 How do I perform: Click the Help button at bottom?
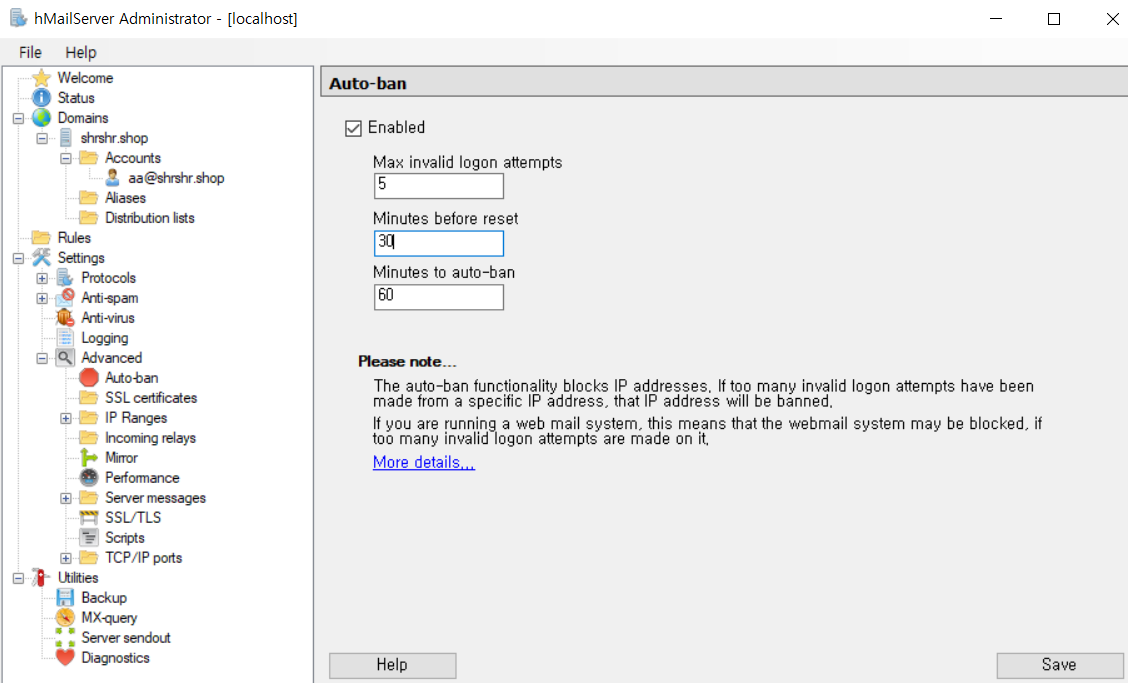pyautogui.click(x=392, y=665)
